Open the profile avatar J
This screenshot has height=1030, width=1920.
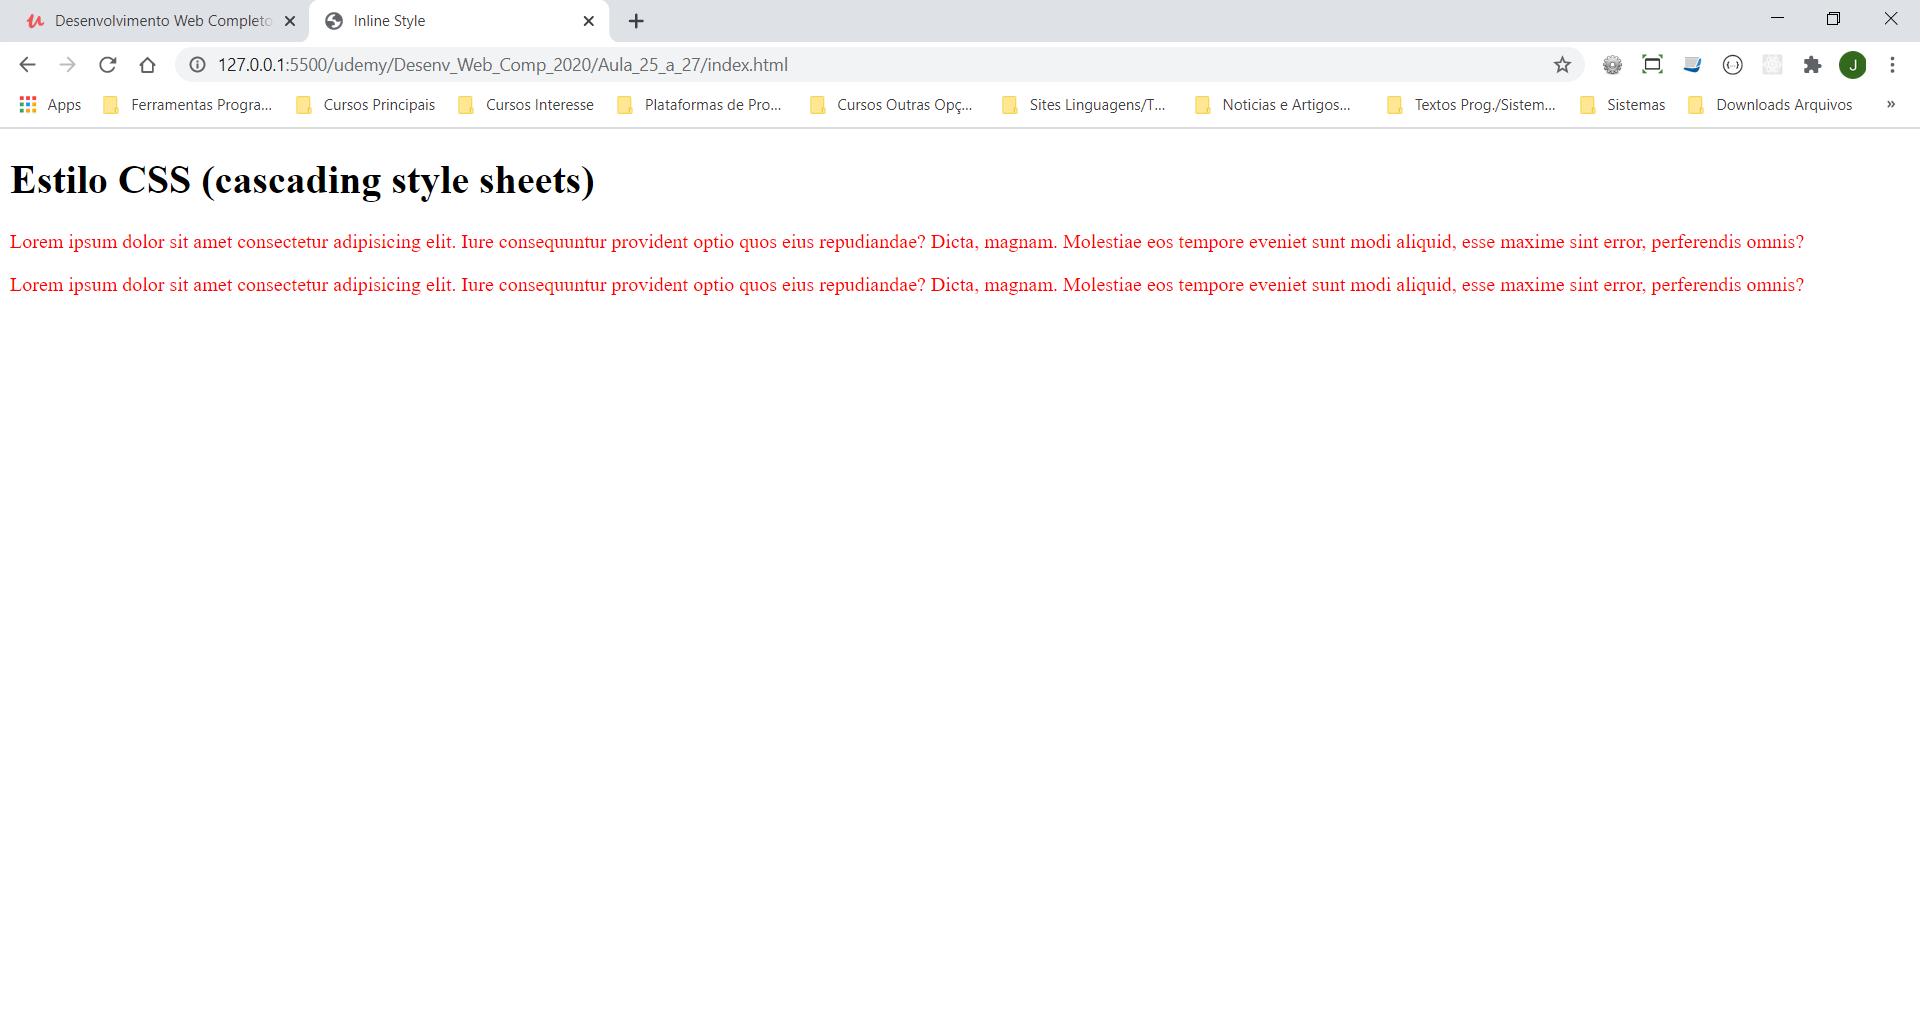point(1852,65)
